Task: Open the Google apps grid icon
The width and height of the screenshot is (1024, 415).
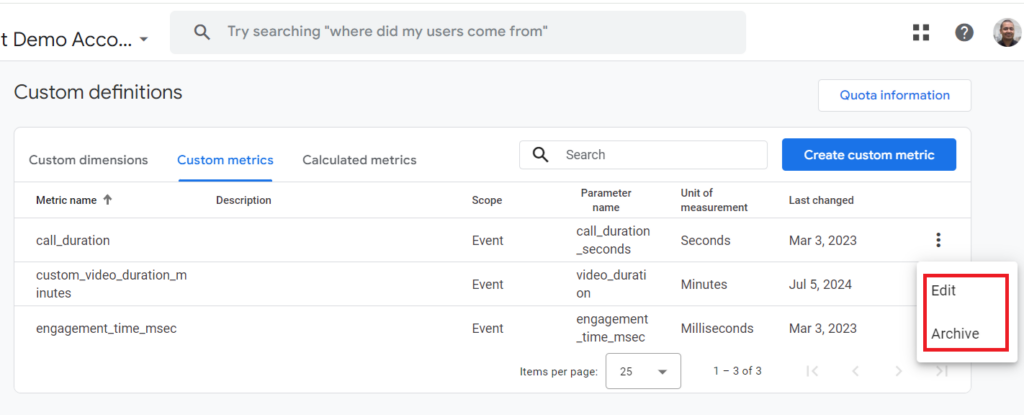Action: click(921, 33)
